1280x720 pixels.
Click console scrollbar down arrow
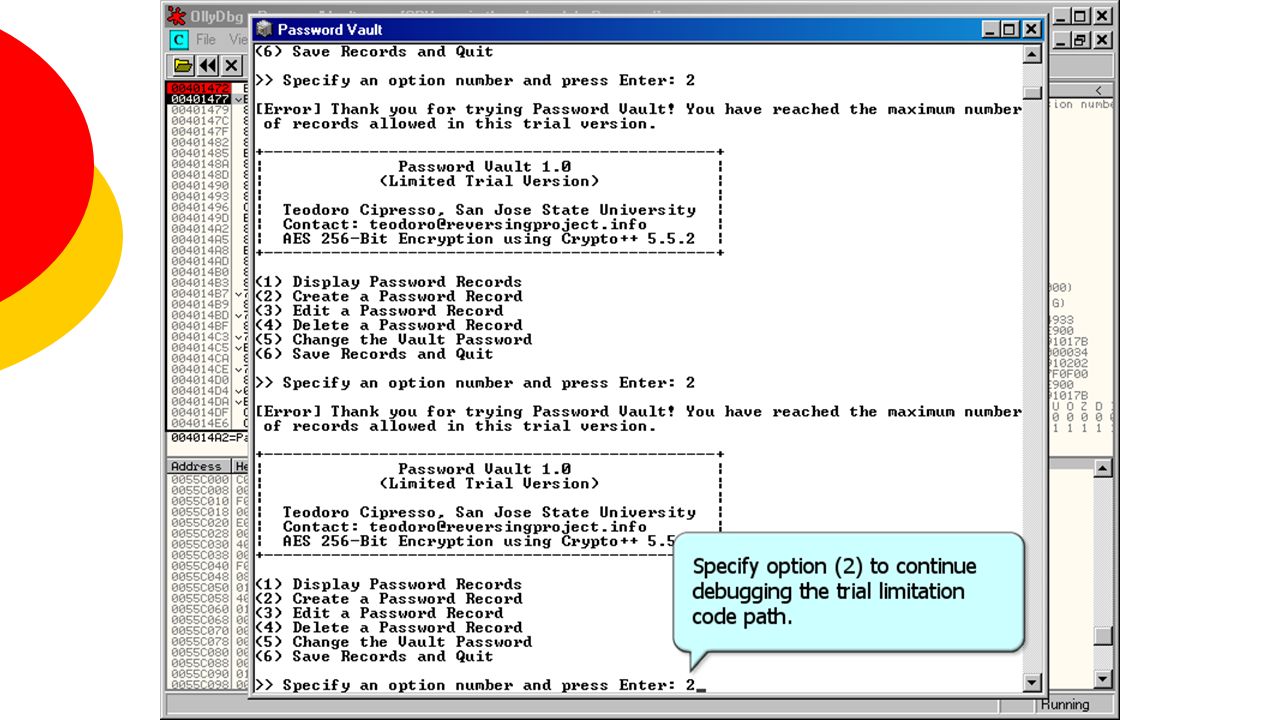tap(1033, 683)
